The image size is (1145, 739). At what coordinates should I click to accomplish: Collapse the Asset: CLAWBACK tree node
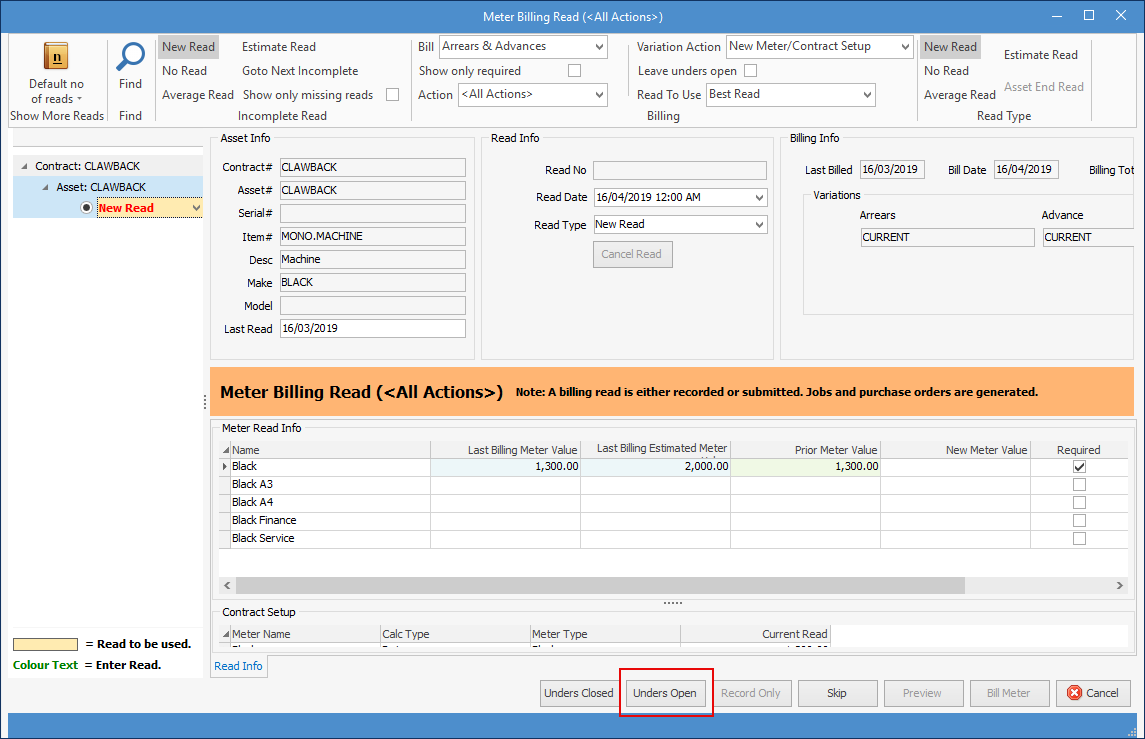pos(45,188)
